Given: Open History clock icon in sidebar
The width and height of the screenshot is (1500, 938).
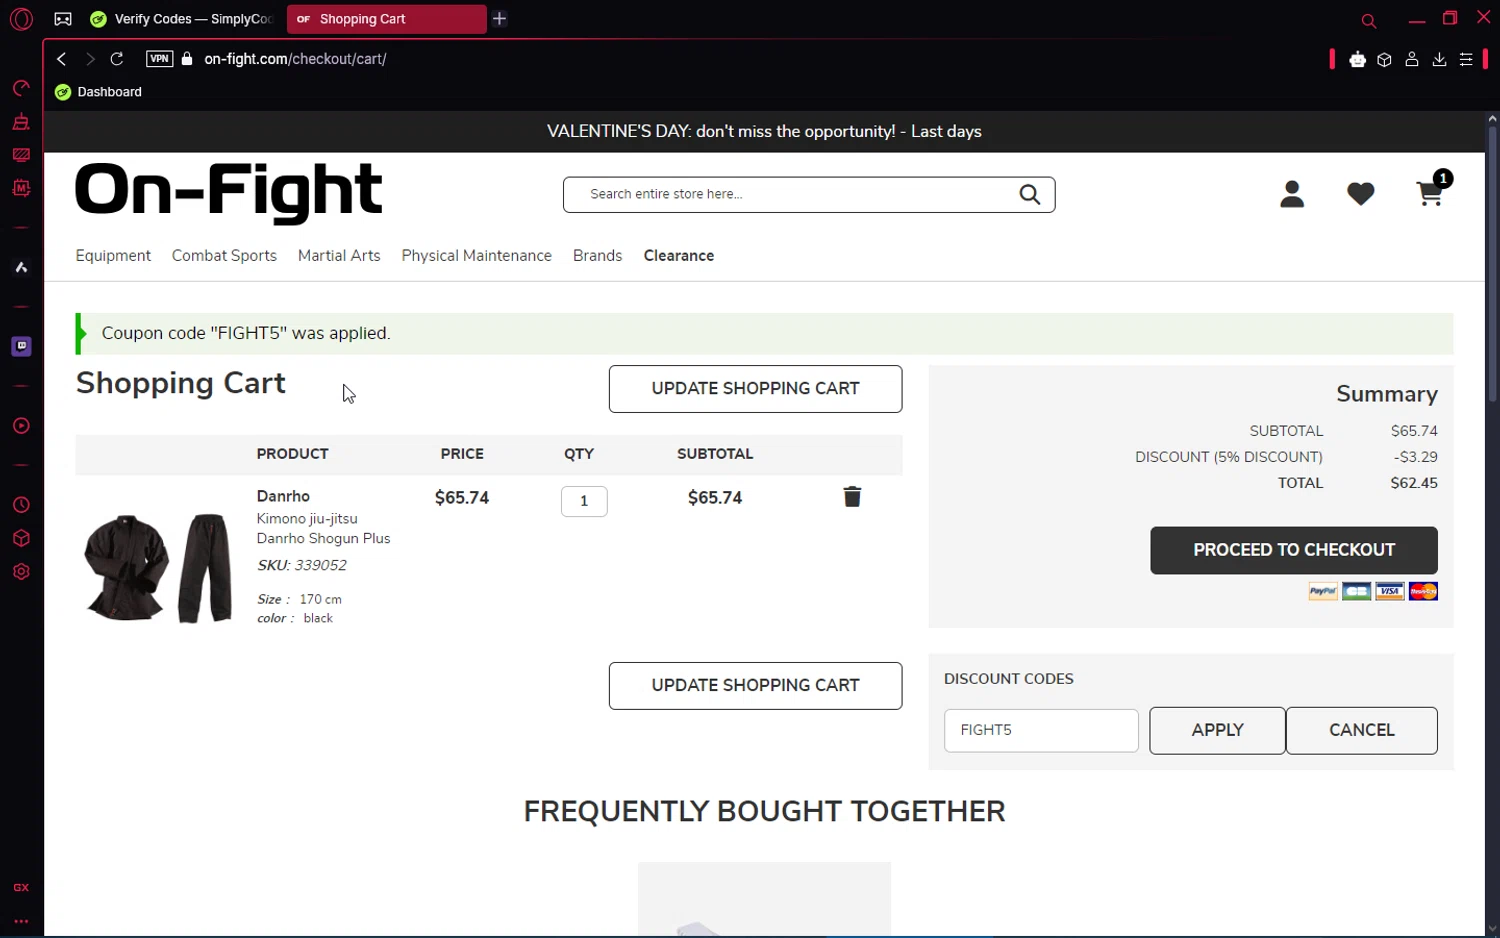Looking at the screenshot, I should tap(21, 505).
